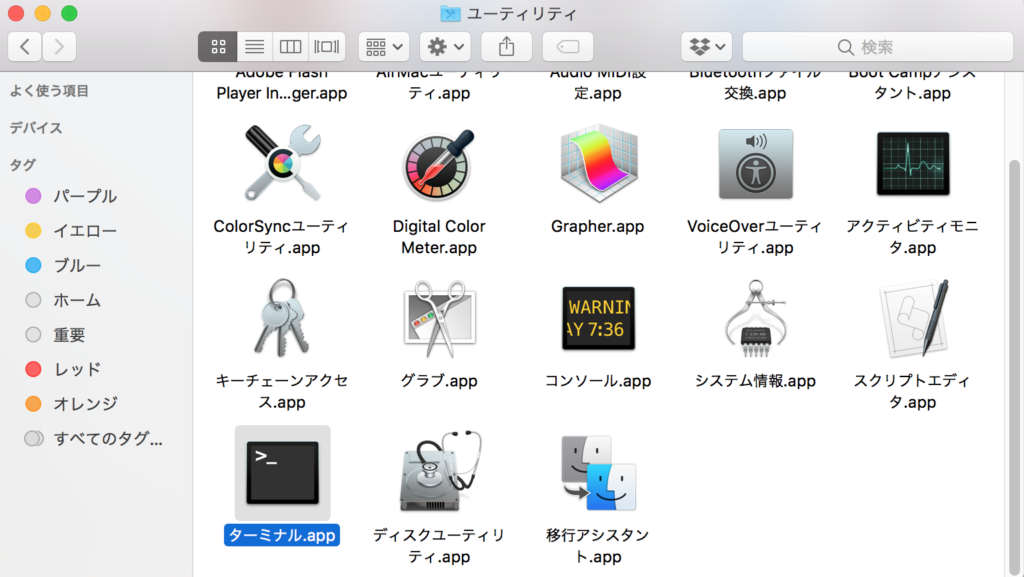The height and width of the screenshot is (577, 1024).
Task: Click the red レッド tag dot
Action: [33, 369]
